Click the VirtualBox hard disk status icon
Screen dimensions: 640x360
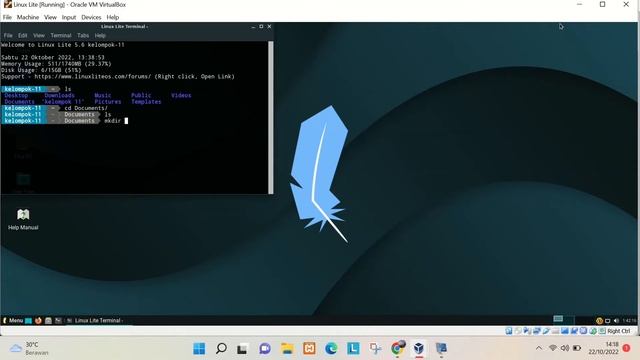(x=509, y=331)
